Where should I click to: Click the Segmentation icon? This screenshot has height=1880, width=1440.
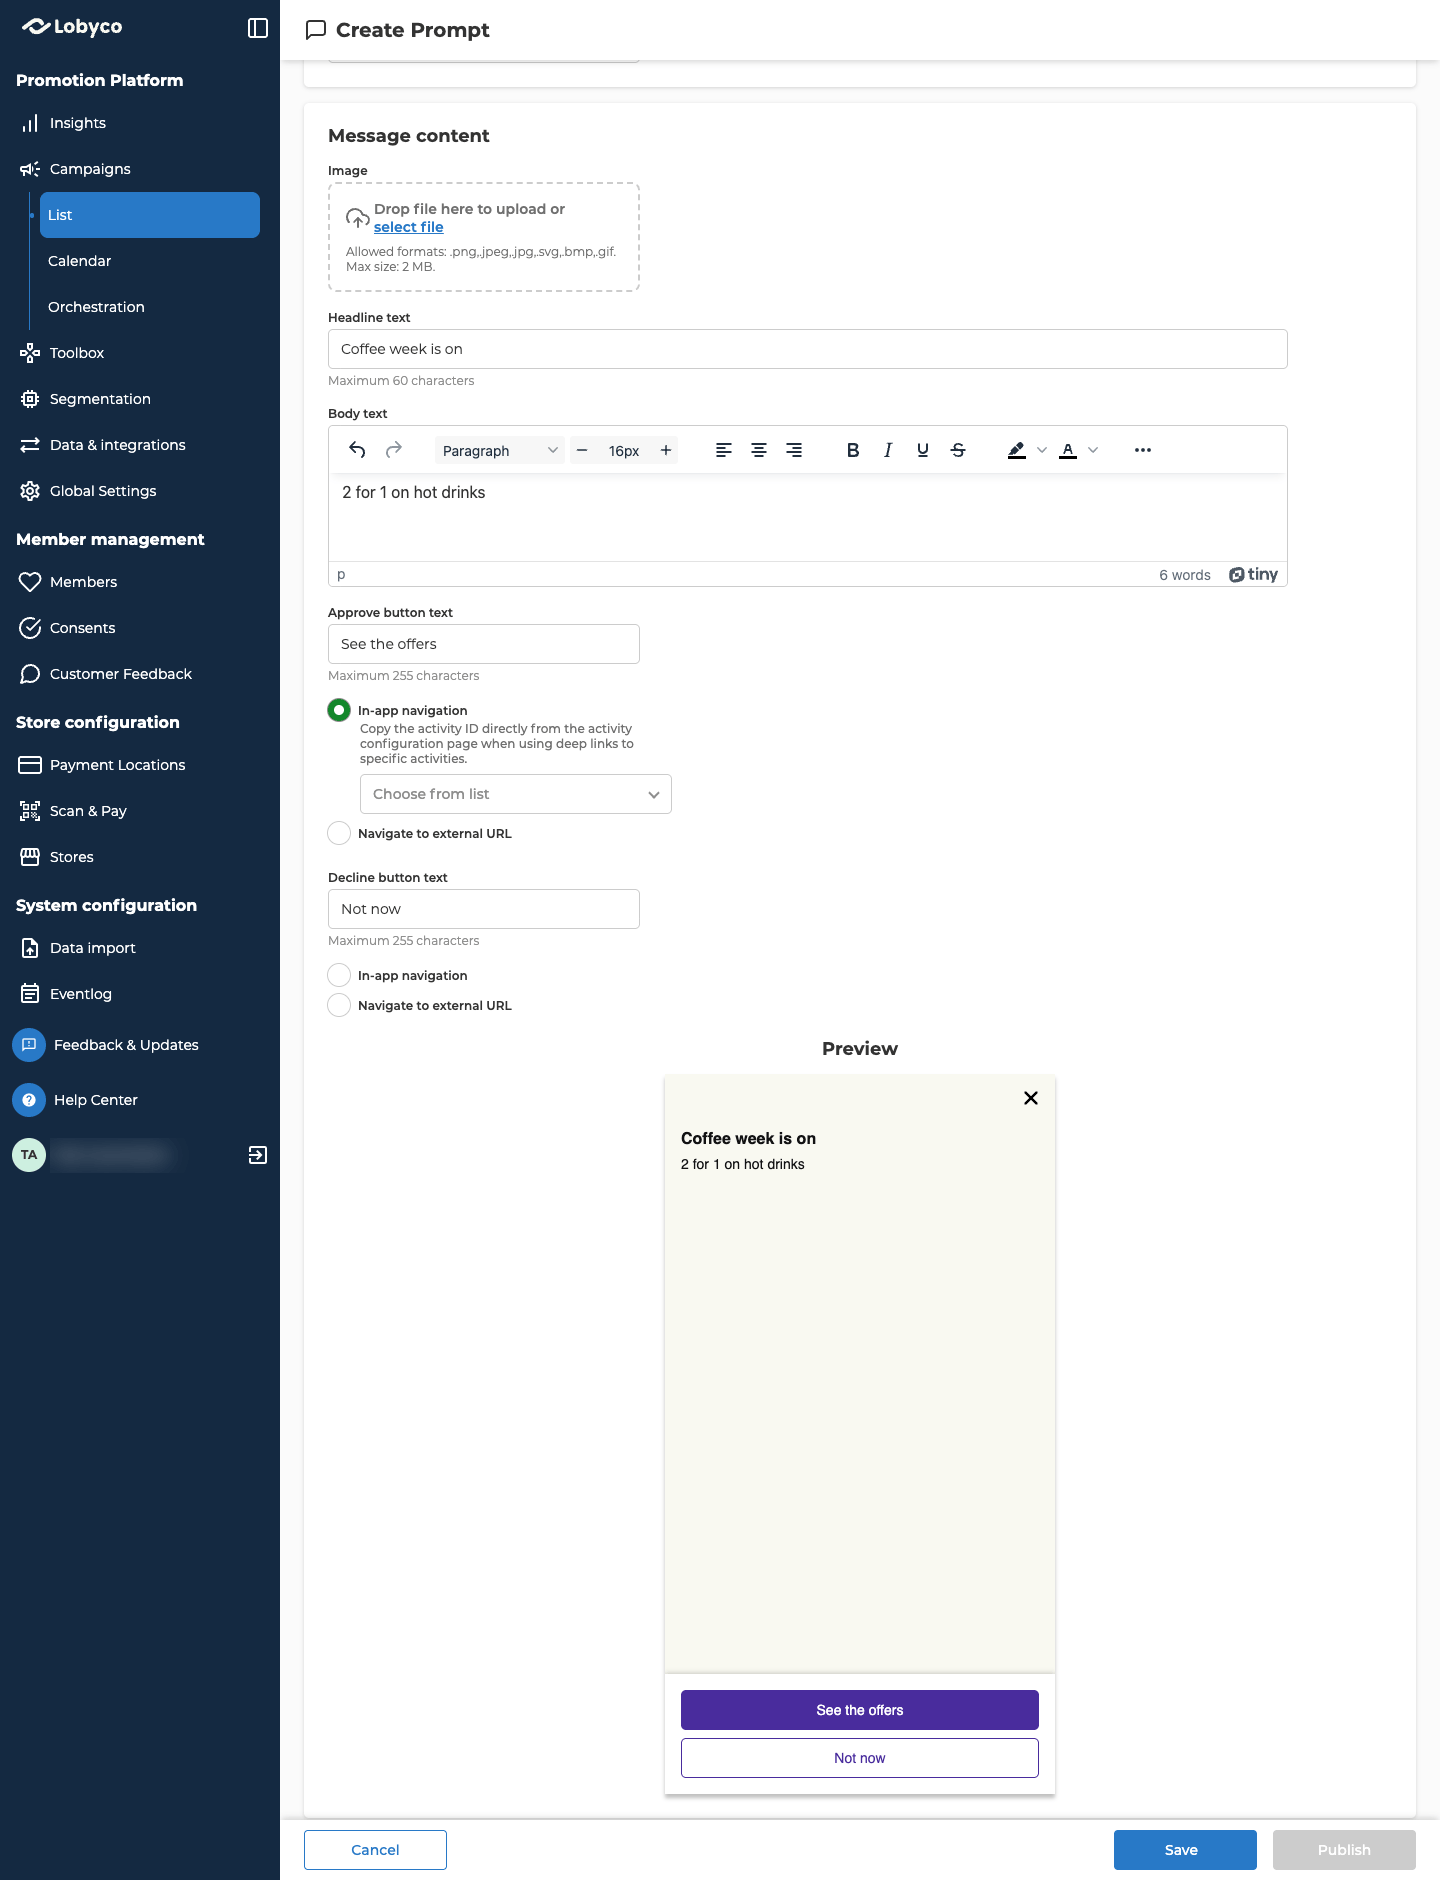click(30, 399)
